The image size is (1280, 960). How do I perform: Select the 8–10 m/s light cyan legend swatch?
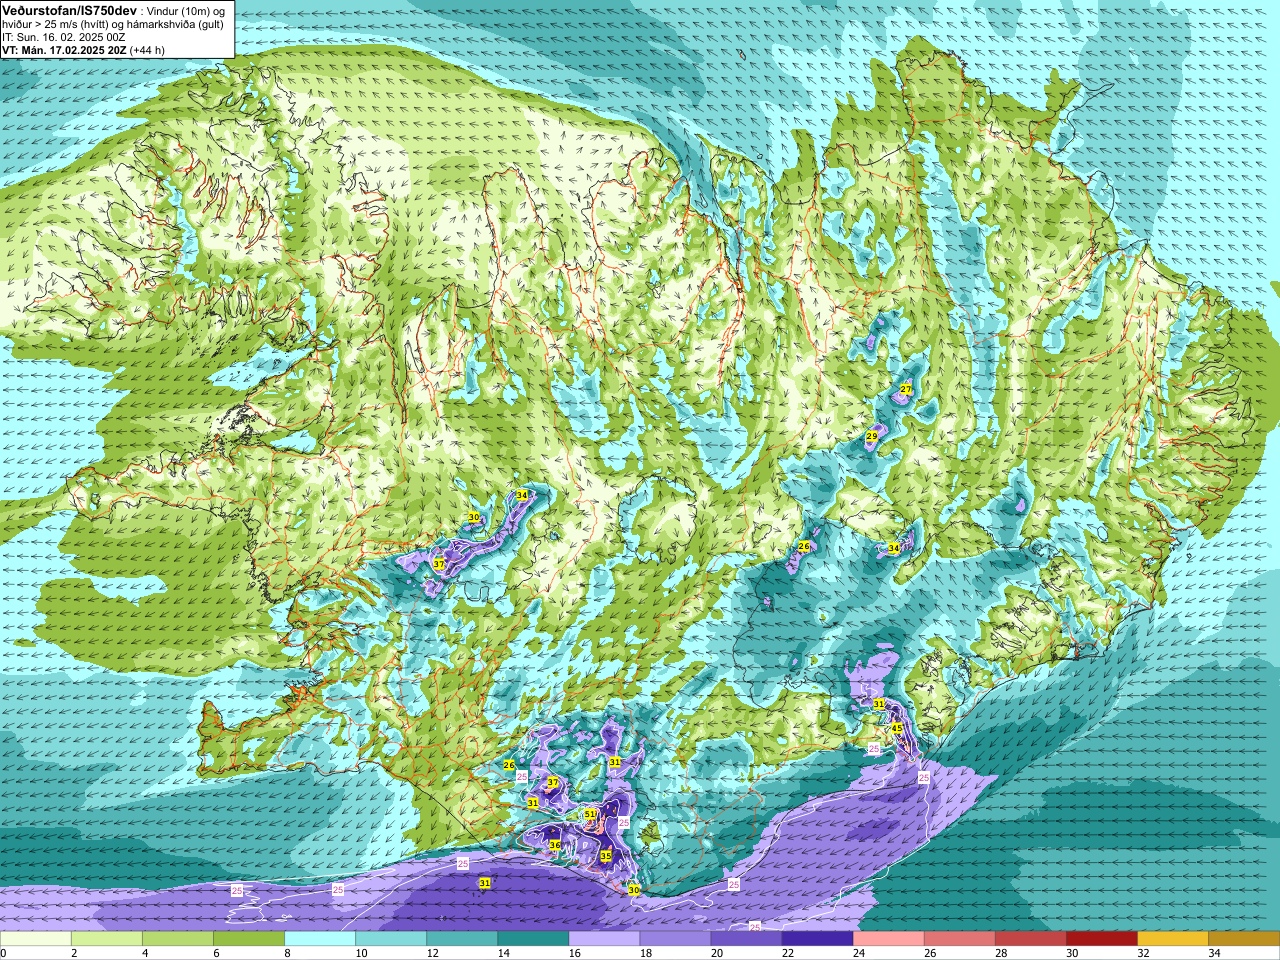click(320, 938)
